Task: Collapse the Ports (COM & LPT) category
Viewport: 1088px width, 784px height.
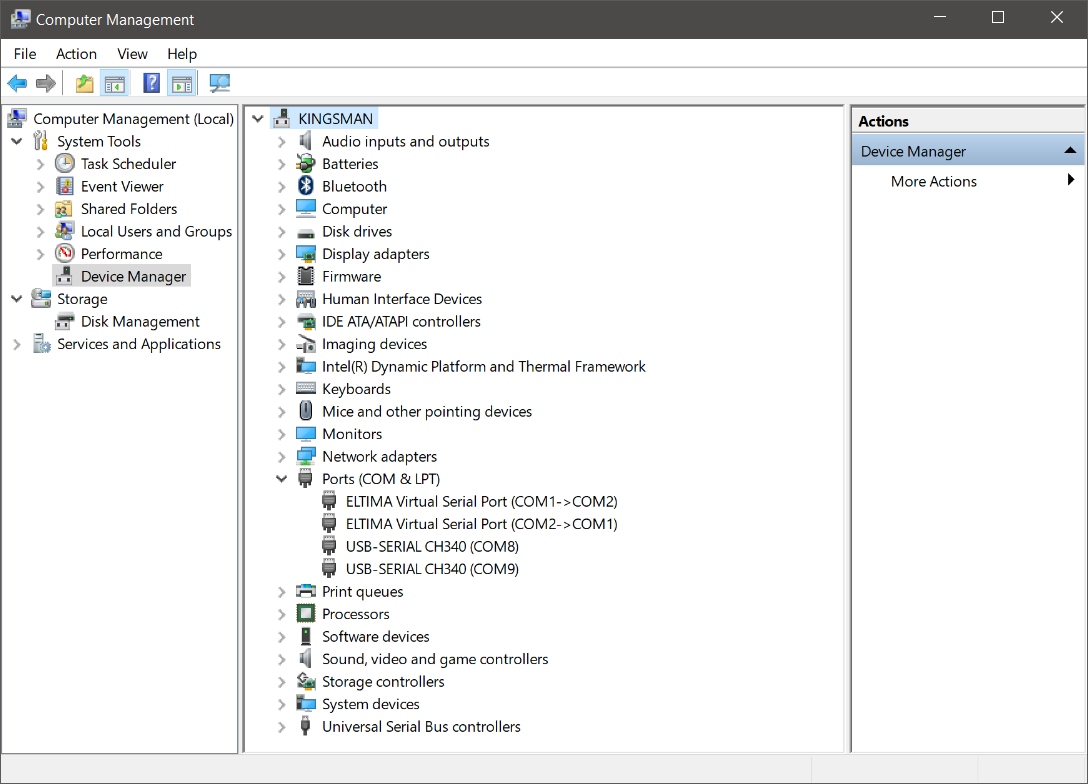Action: pyautogui.click(x=282, y=479)
